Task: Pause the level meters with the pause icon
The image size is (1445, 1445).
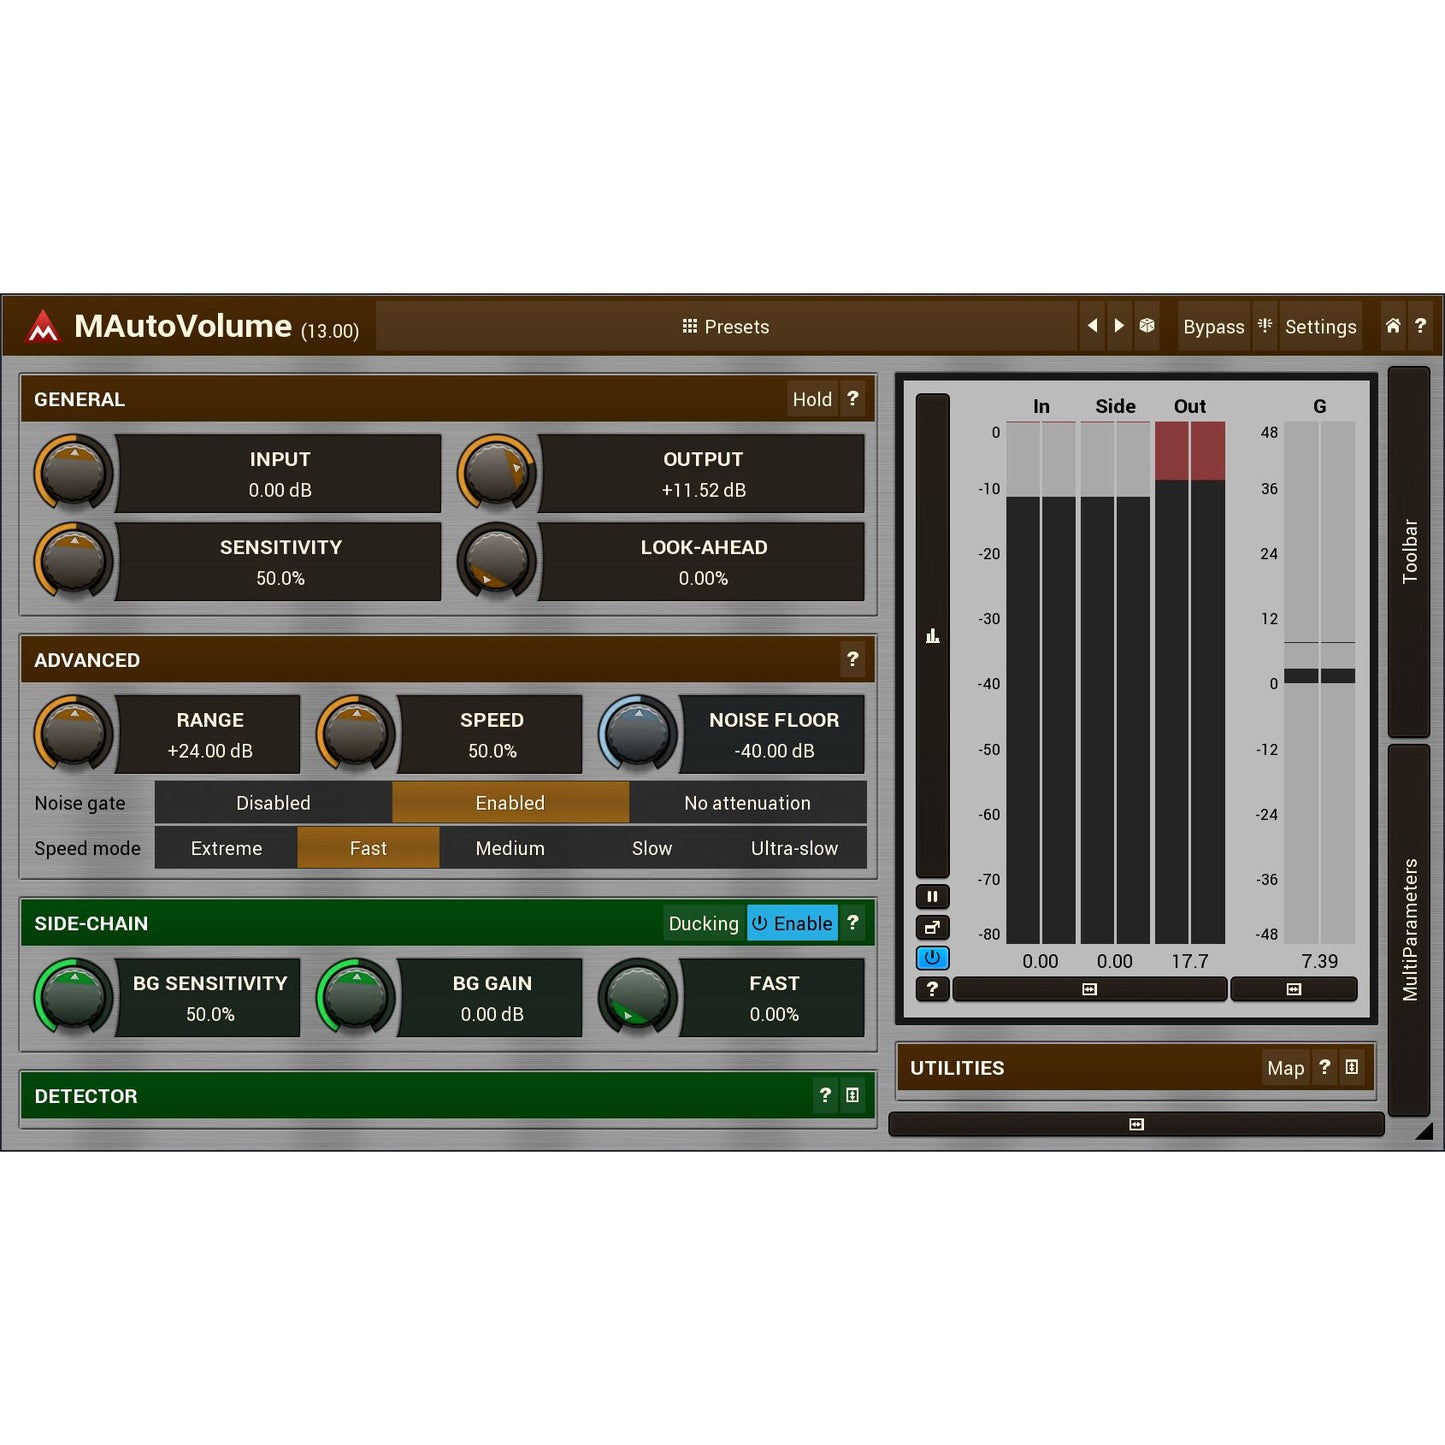Action: point(932,895)
